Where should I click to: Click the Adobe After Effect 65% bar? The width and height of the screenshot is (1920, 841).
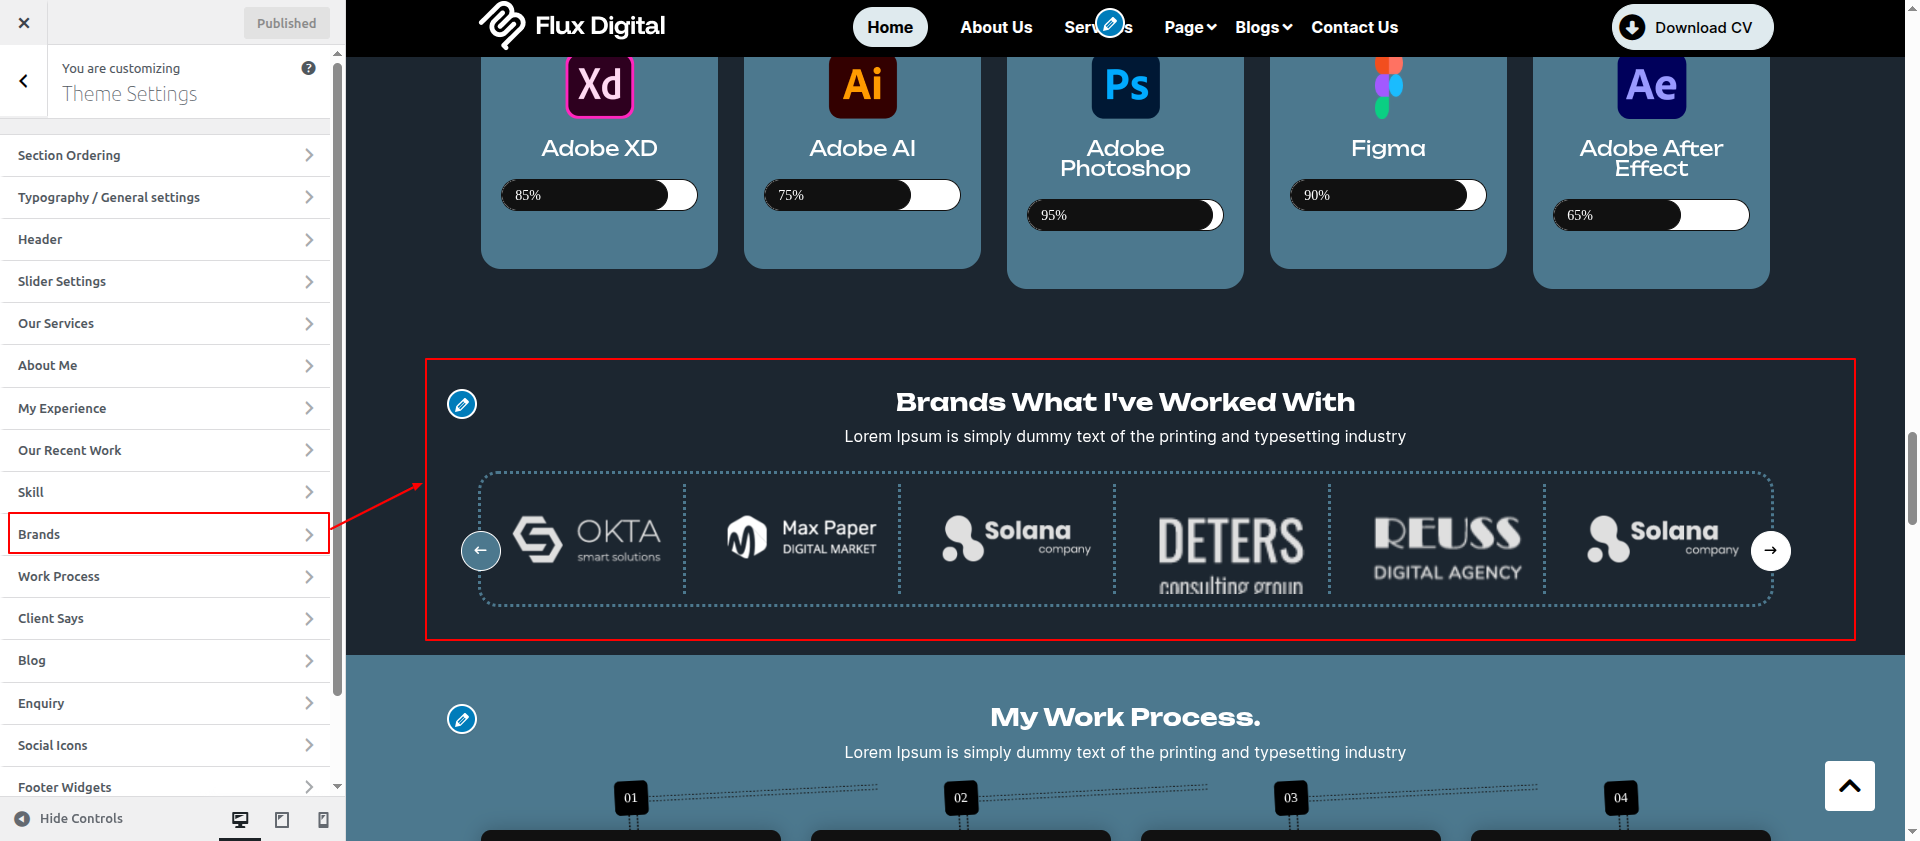[1651, 215]
